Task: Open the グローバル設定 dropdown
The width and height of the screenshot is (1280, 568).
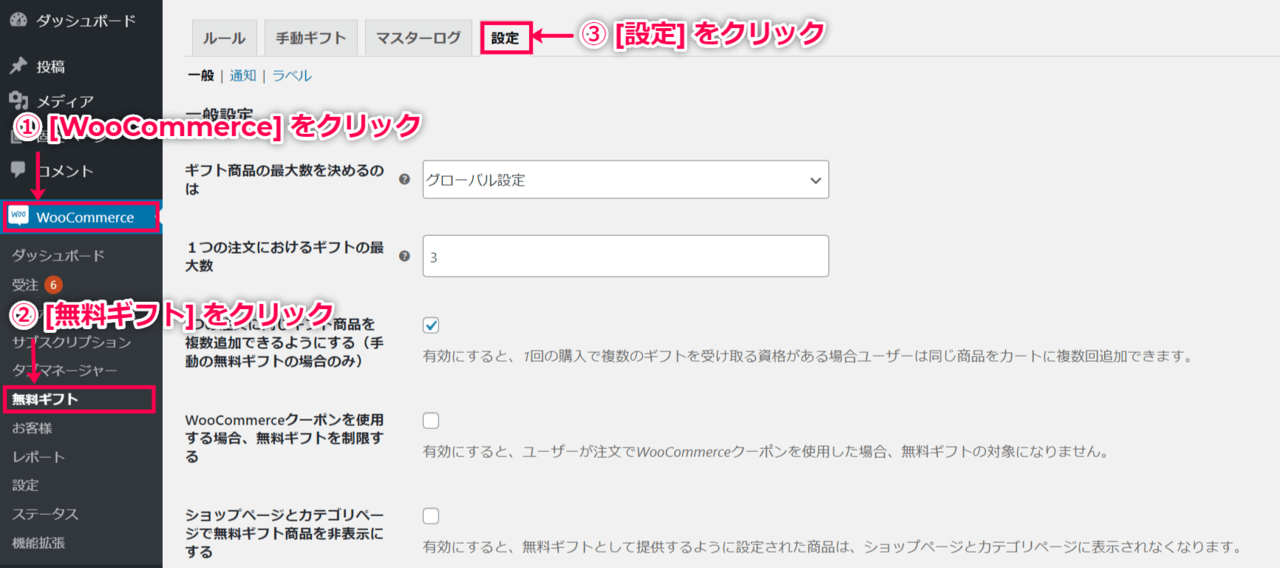Action: (626, 180)
